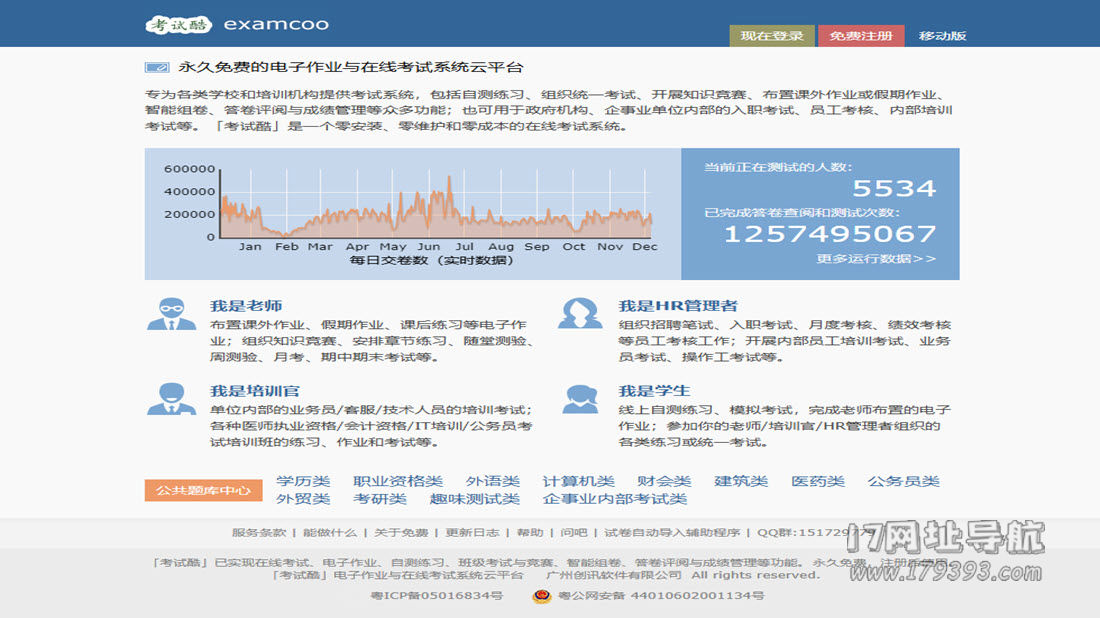Open the 考研类 question bank category
This screenshot has width=1100, height=618.
coord(380,499)
